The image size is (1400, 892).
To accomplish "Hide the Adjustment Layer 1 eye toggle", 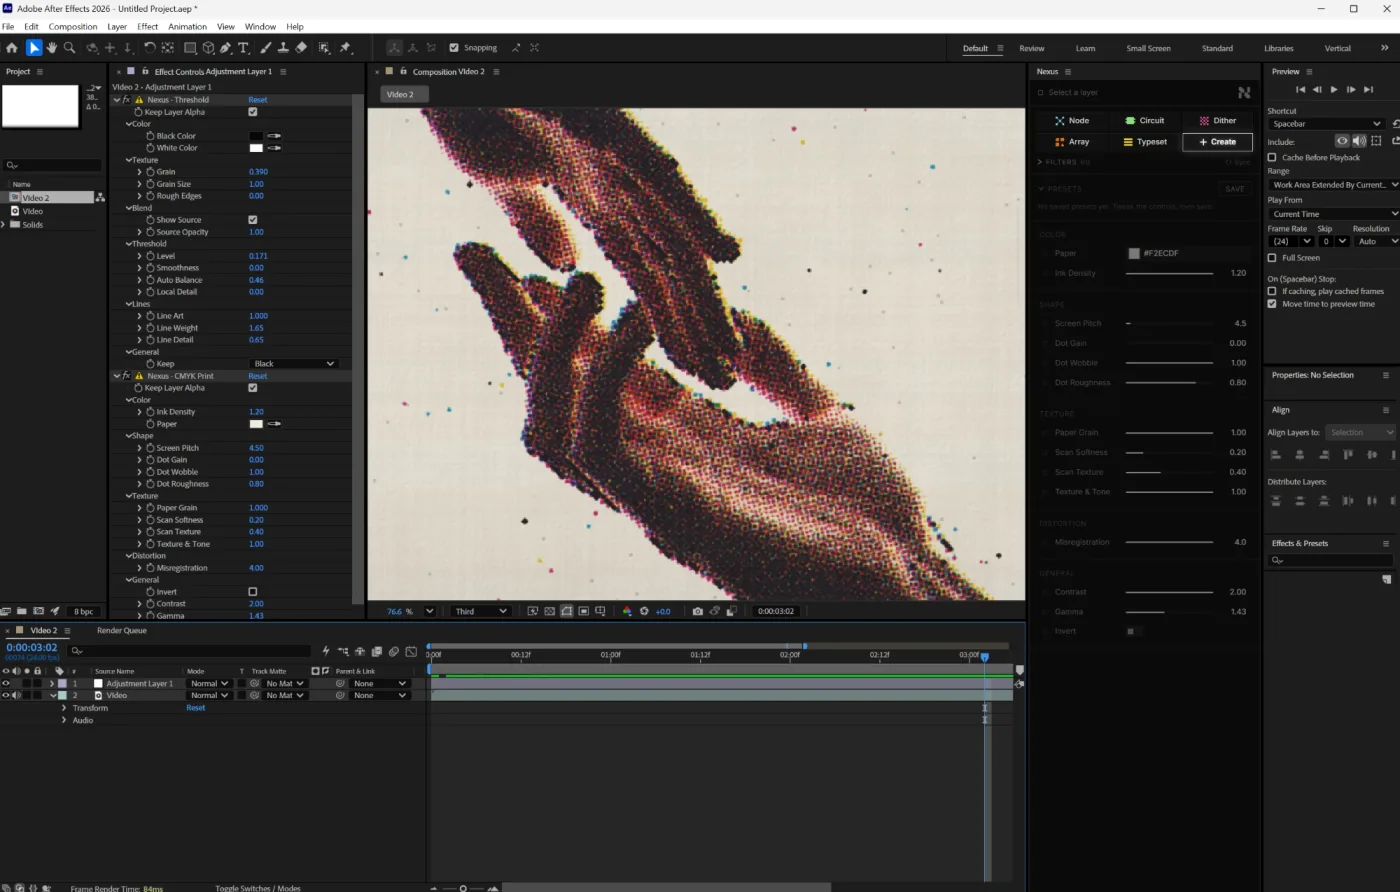I will [6, 684].
